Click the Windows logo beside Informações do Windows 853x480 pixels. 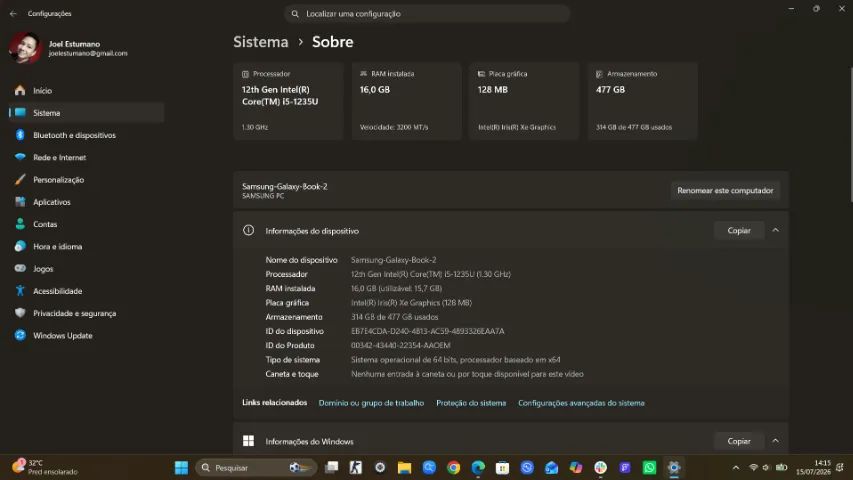249,441
